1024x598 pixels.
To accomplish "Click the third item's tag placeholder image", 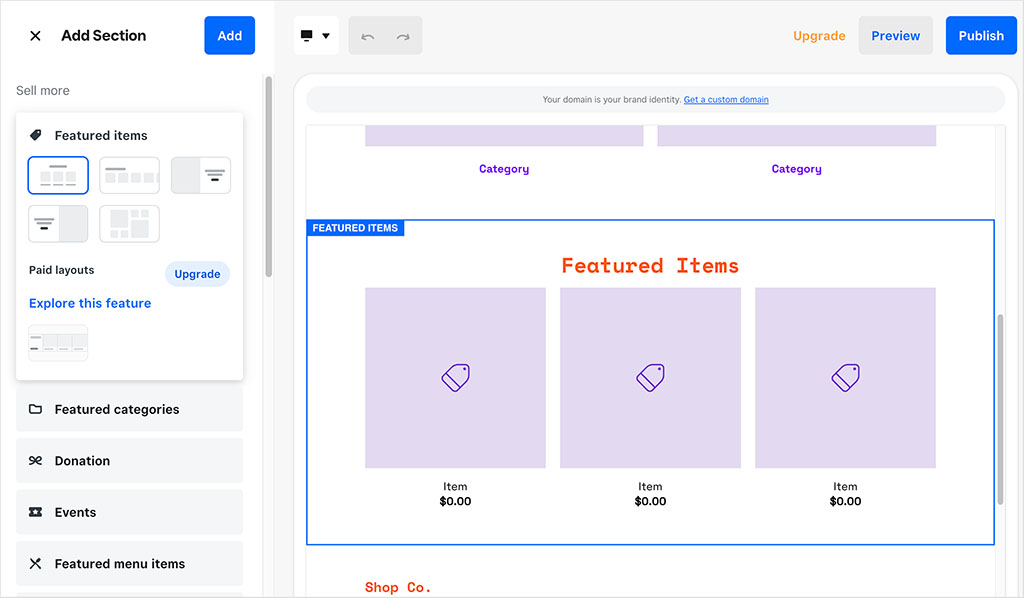I will pos(845,378).
